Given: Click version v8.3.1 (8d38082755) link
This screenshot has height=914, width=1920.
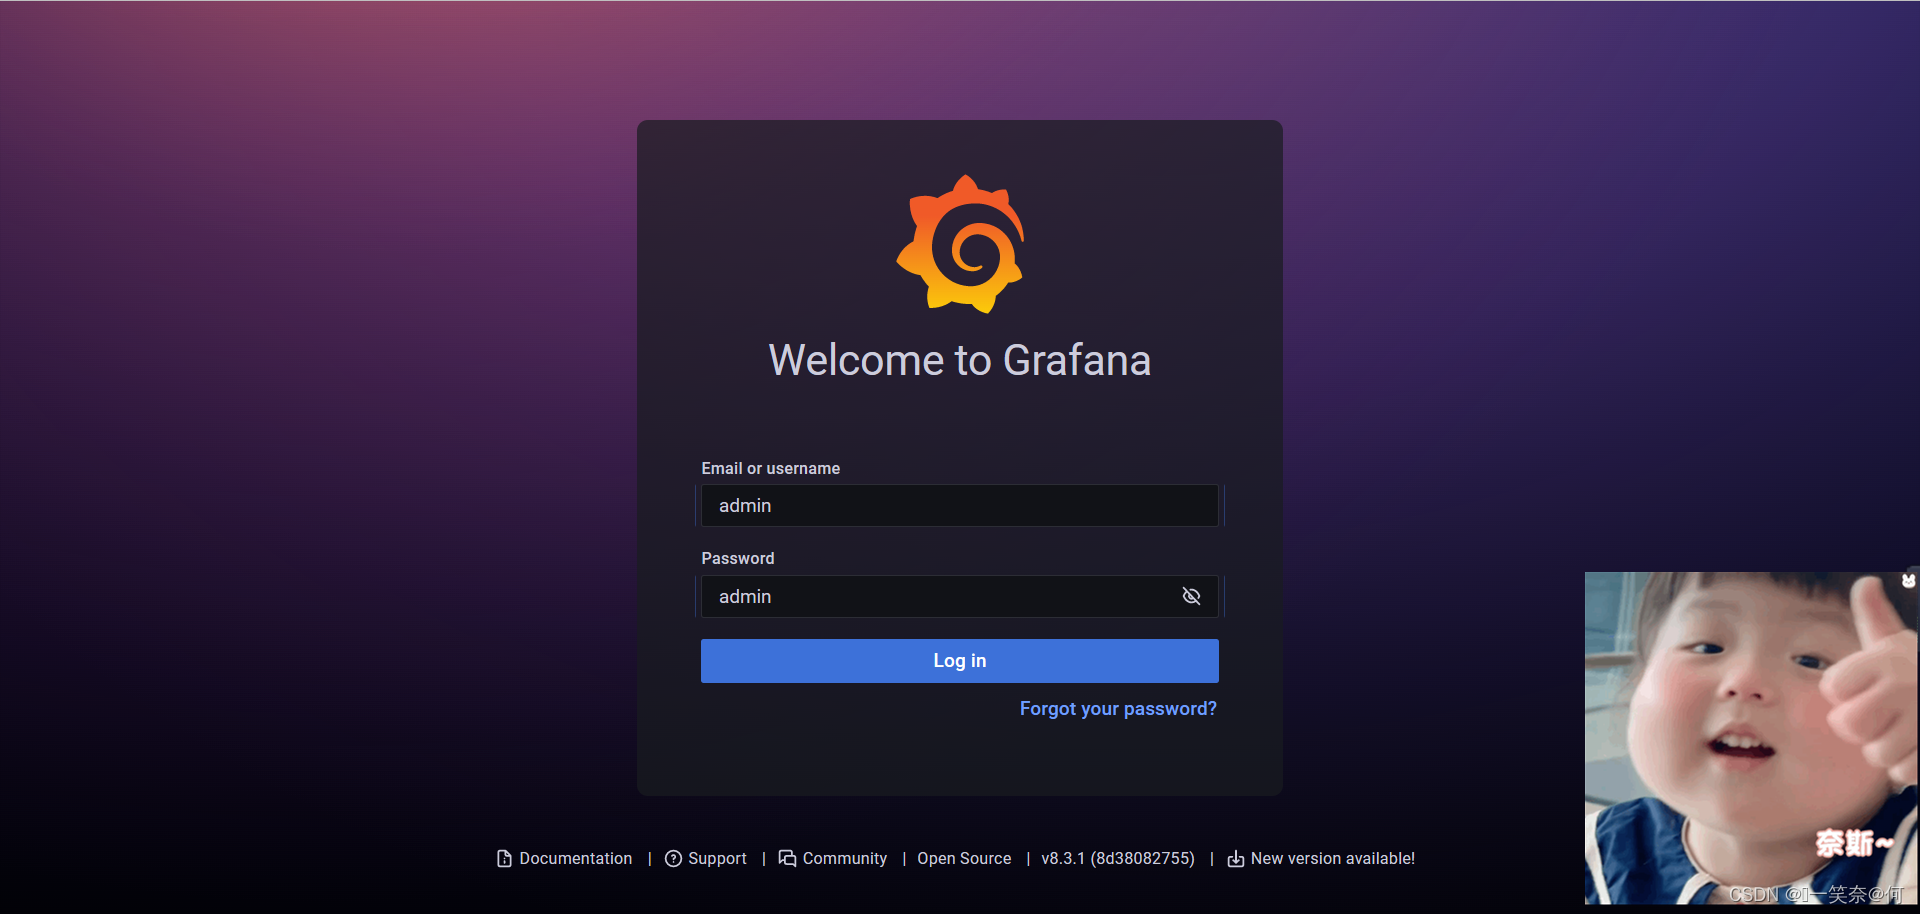Looking at the screenshot, I should point(1118,859).
